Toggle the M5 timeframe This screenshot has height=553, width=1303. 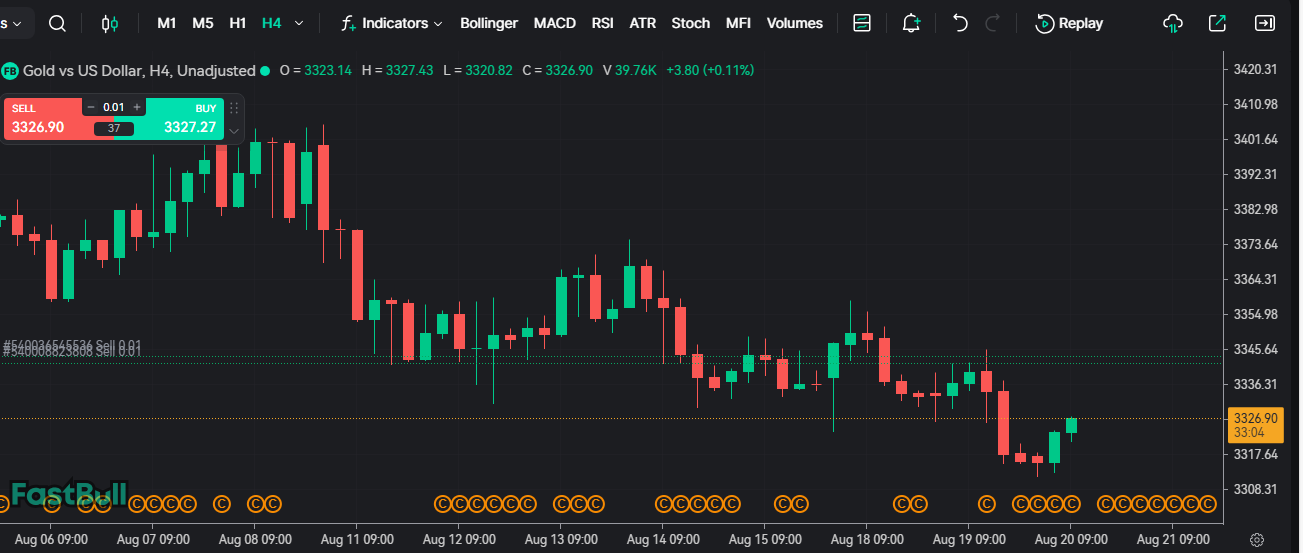(202, 23)
